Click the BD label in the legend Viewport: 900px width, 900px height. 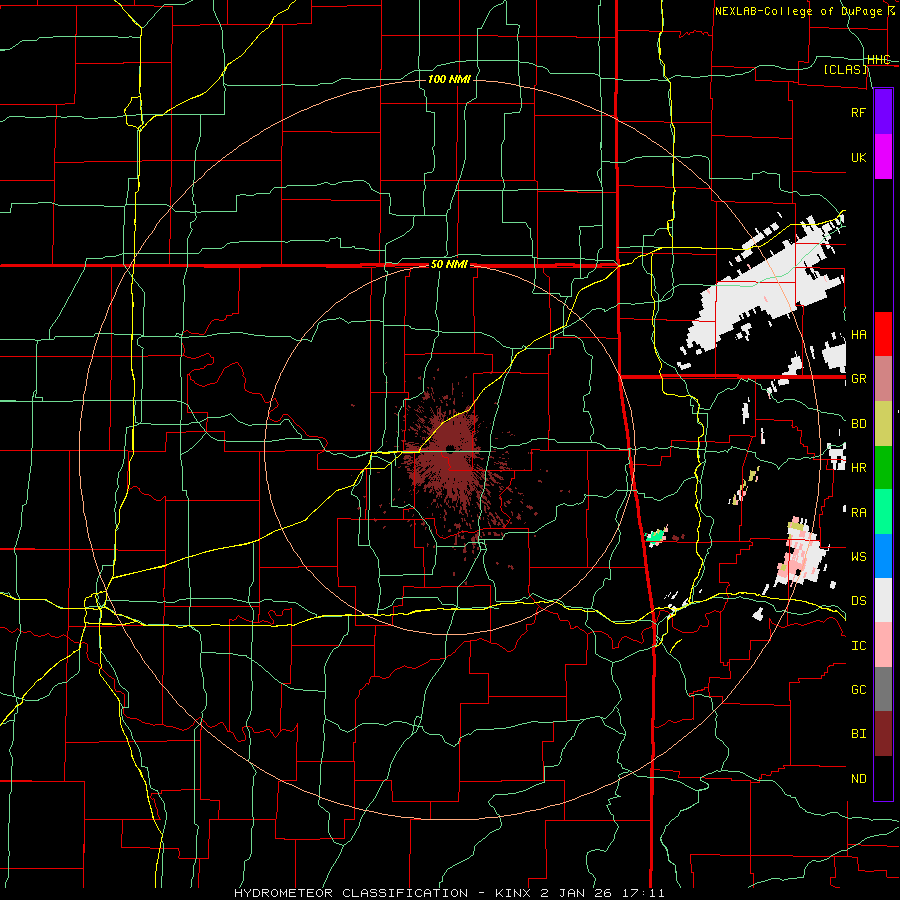coord(859,424)
